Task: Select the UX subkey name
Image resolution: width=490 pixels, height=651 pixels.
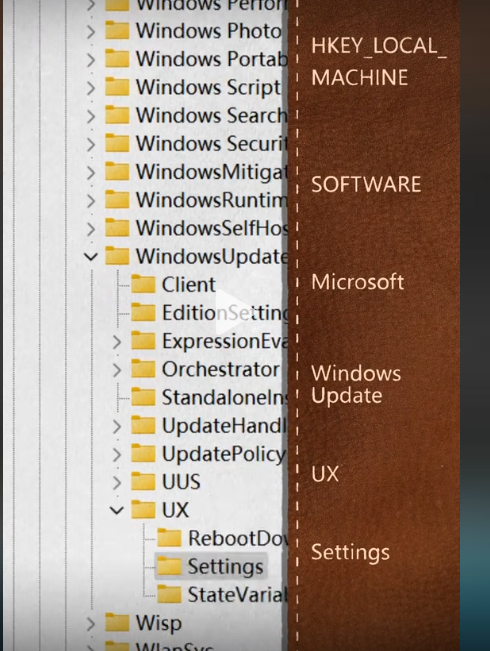Action: (175, 510)
